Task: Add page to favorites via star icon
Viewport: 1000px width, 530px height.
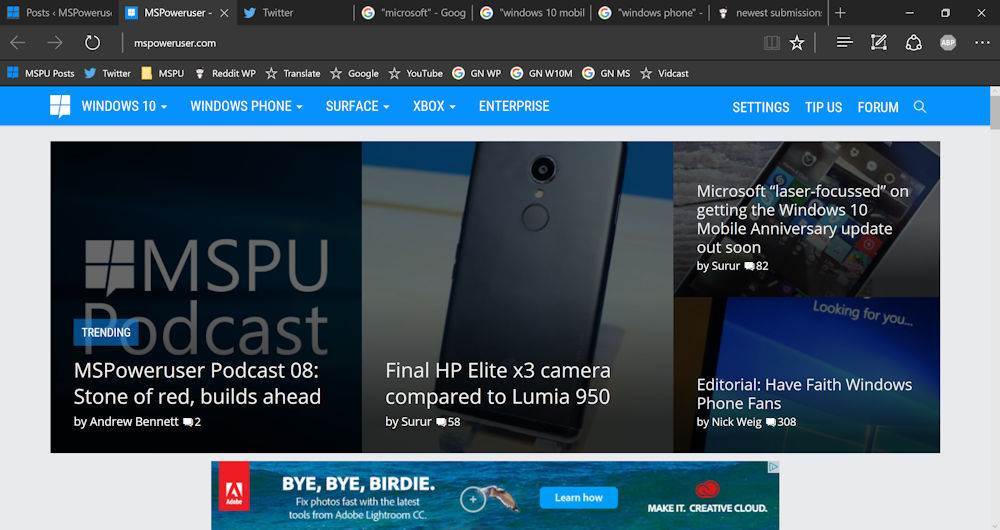Action: 797,43
